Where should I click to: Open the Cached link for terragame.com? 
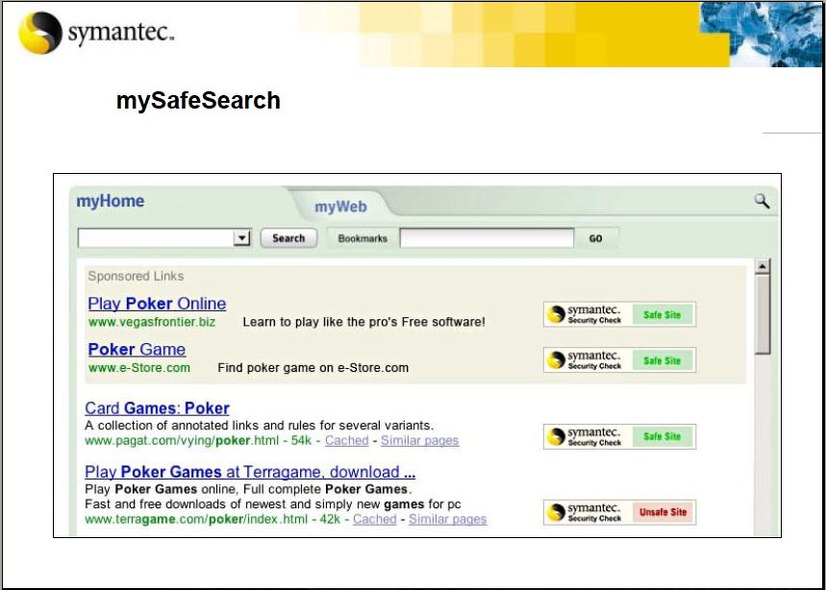coord(375,519)
